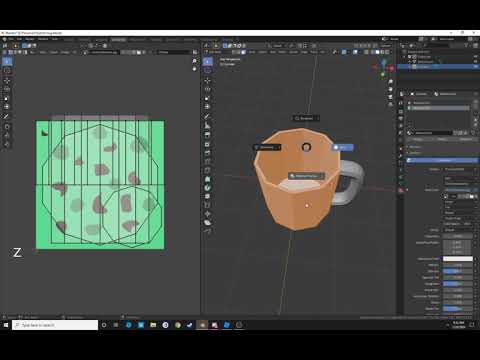Viewport: 480px width, 360px height.
Task: Select the Scale tool in UV editor toolbar
Action: tap(7, 98)
